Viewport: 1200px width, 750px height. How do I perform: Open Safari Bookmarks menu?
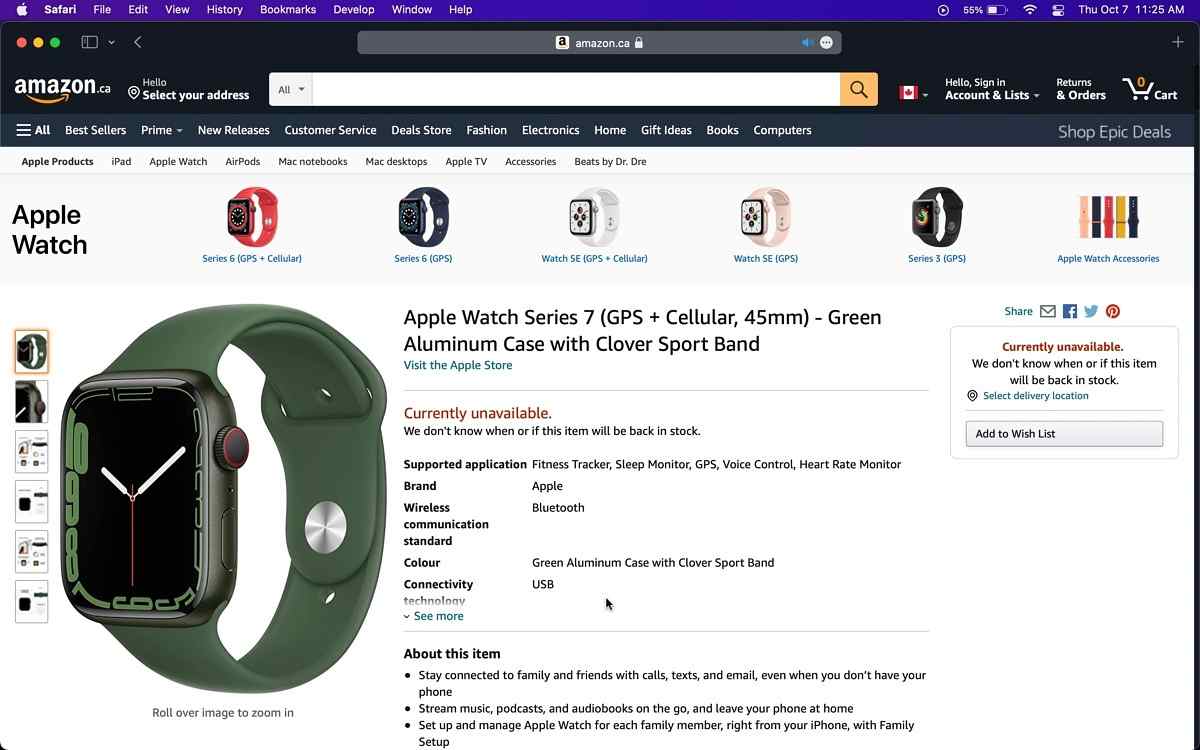coord(288,9)
